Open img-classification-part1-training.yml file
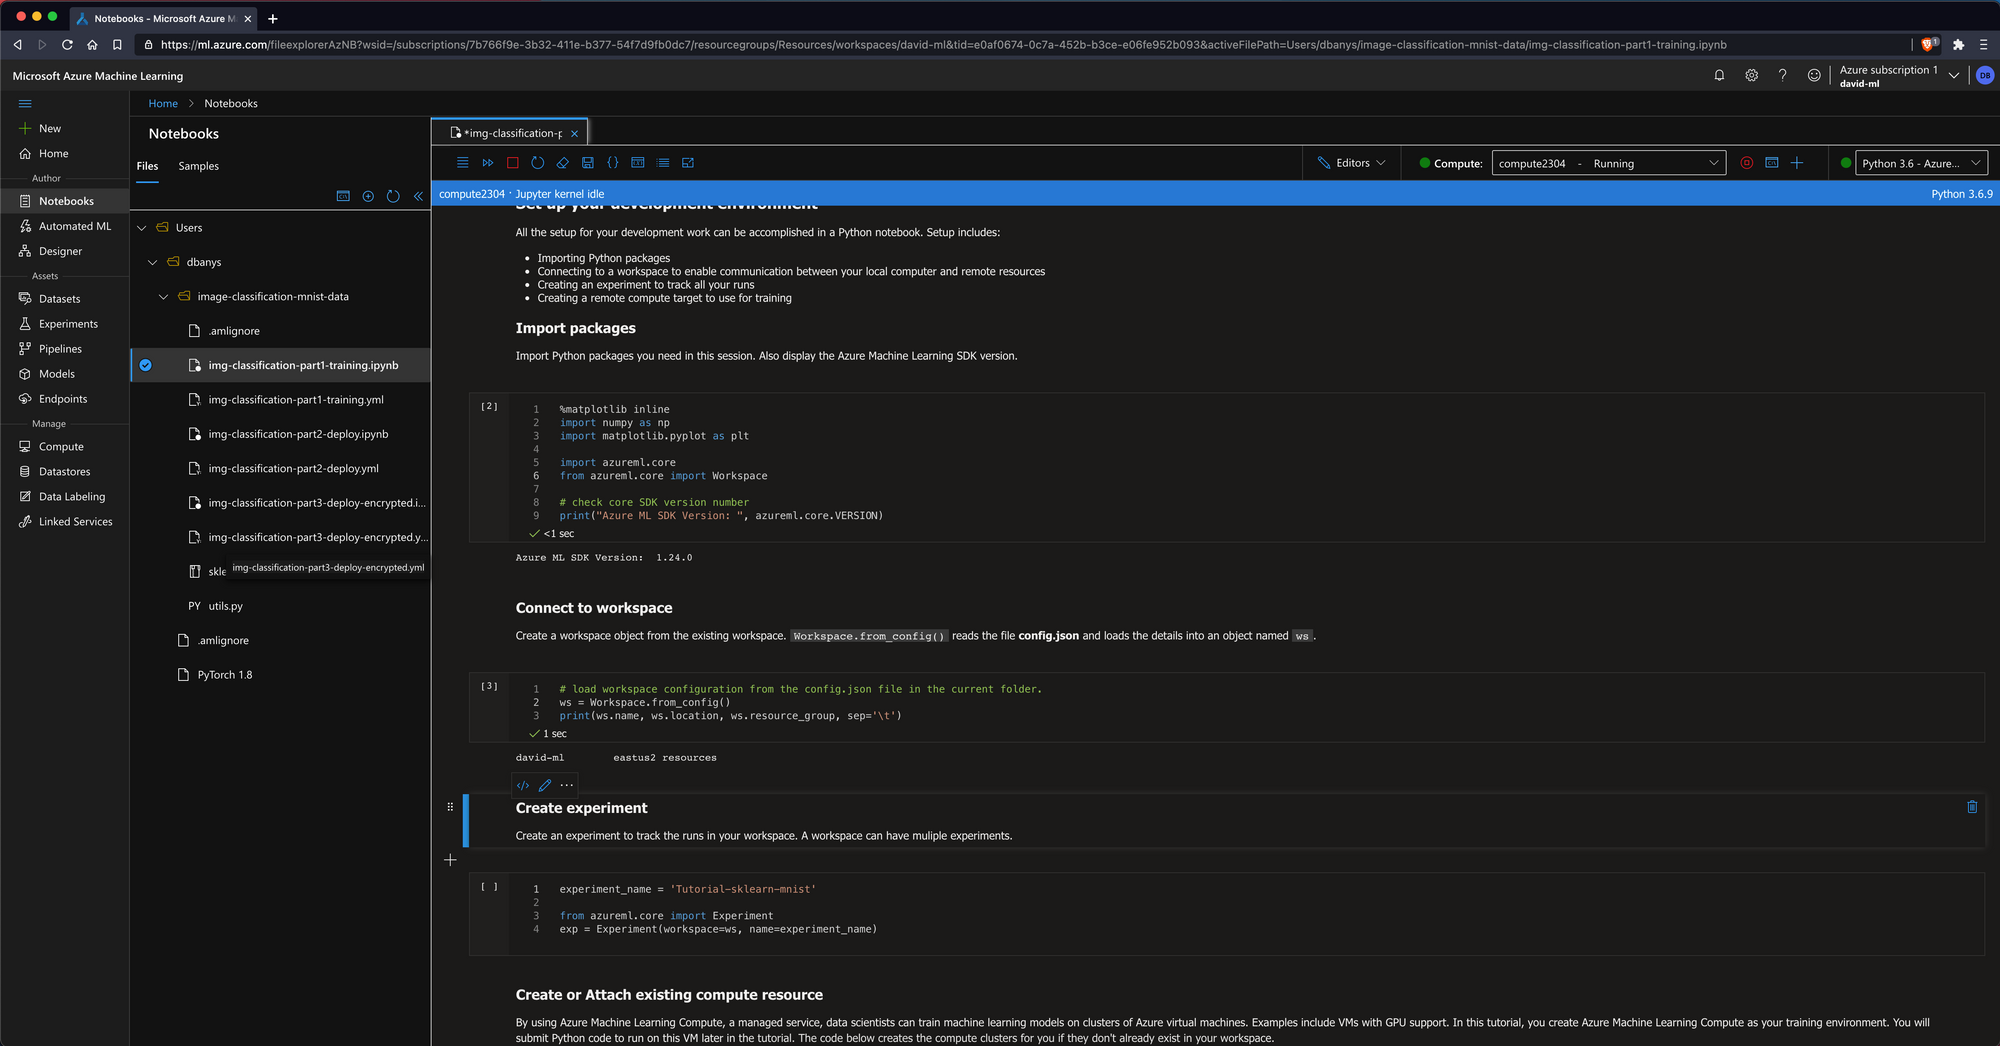 click(296, 400)
